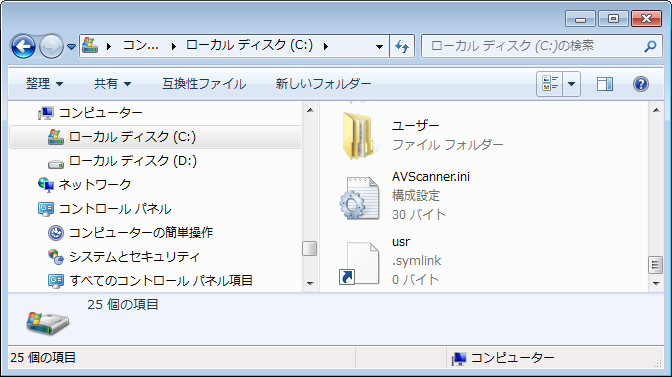The width and height of the screenshot is (672, 377).
Task: Select コンピューター in the navigation tree
Action: (100, 113)
